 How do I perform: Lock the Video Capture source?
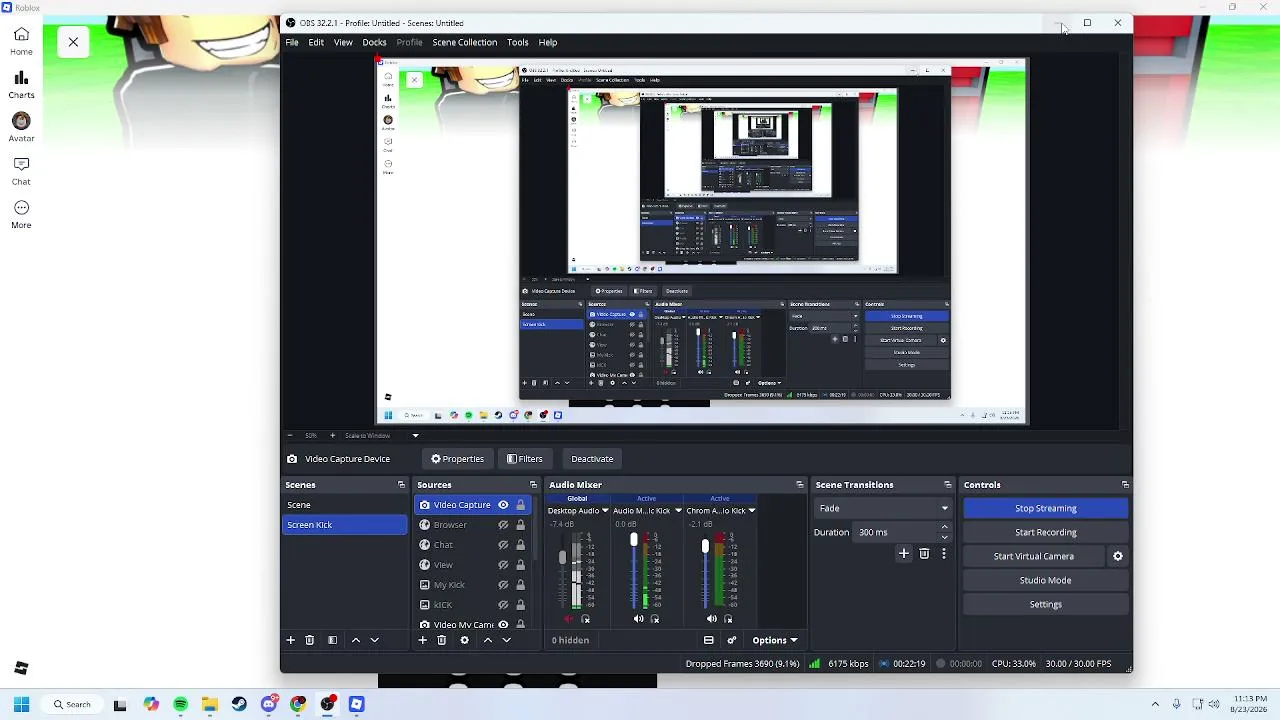tap(520, 505)
